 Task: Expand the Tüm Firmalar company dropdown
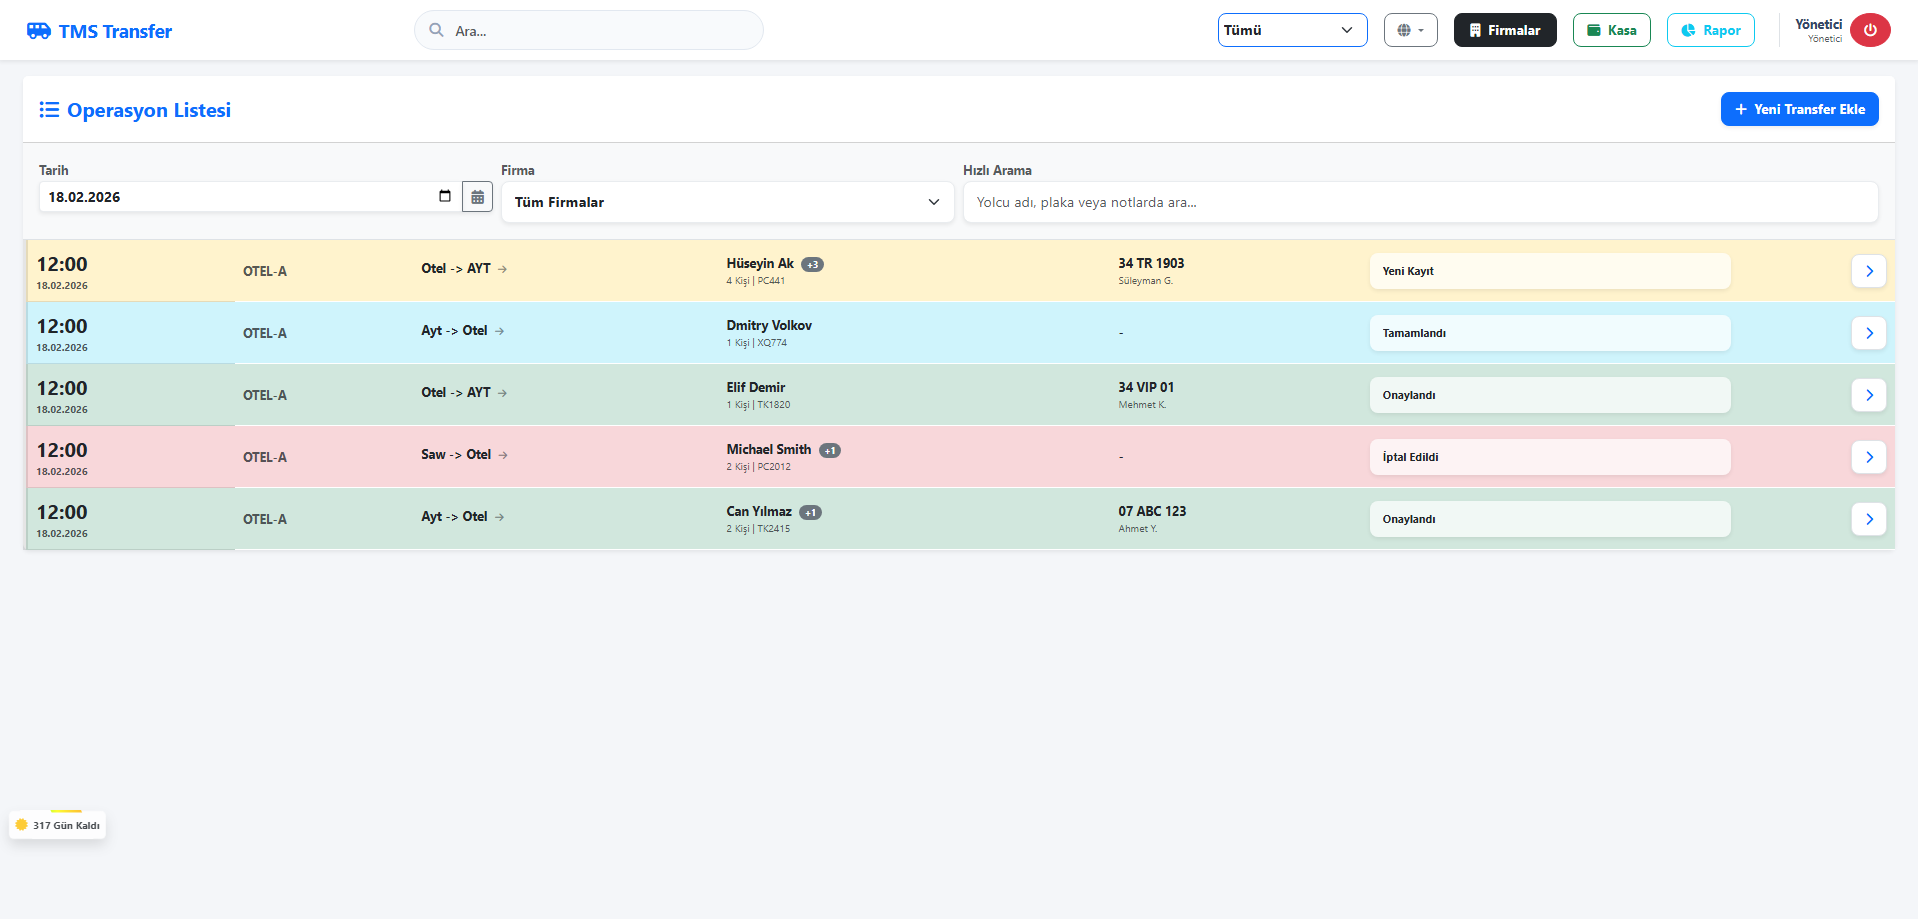727,202
